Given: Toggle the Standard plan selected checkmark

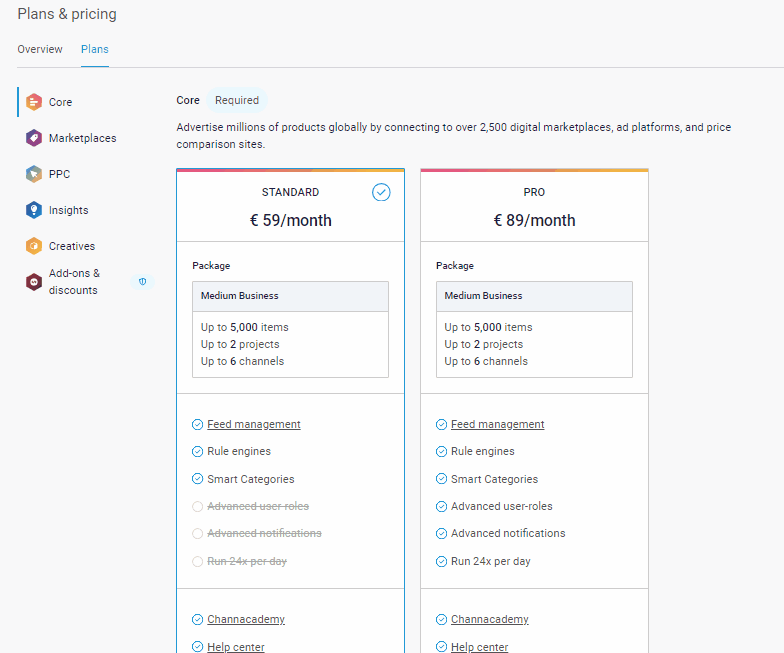Looking at the screenshot, I should [x=381, y=192].
